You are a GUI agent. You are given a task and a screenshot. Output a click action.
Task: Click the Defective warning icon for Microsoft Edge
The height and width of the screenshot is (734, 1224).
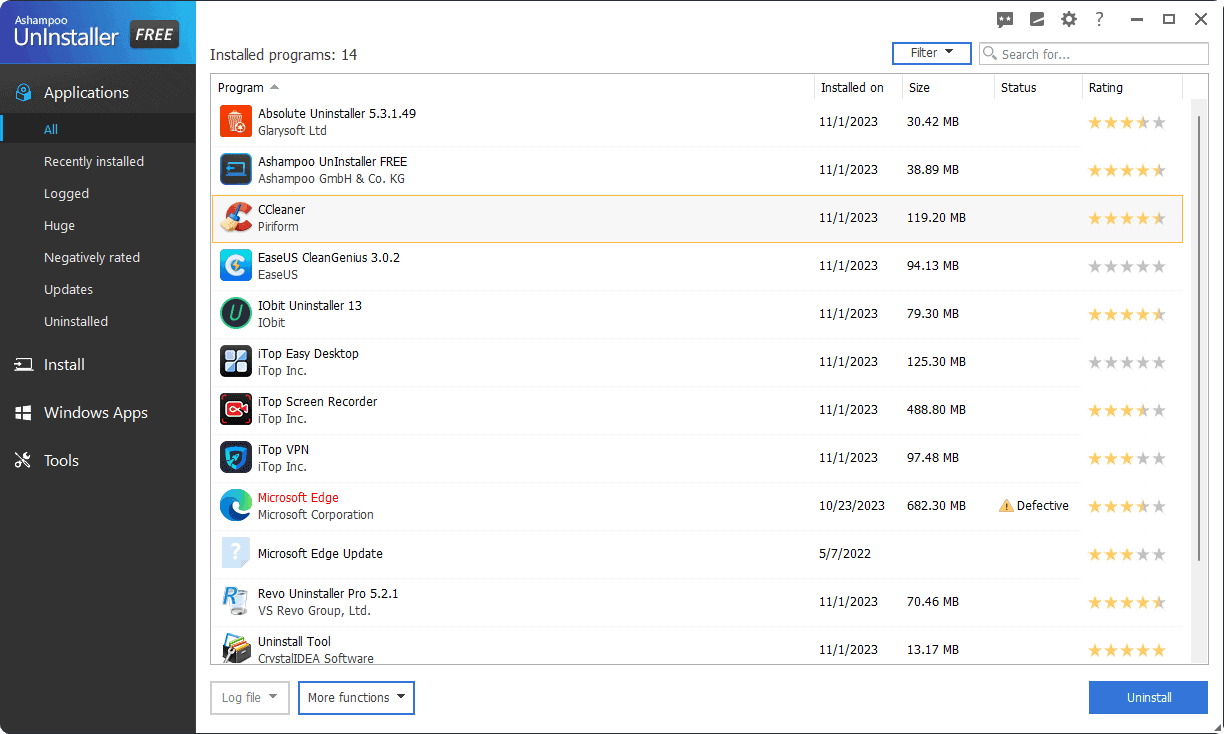[1005, 506]
